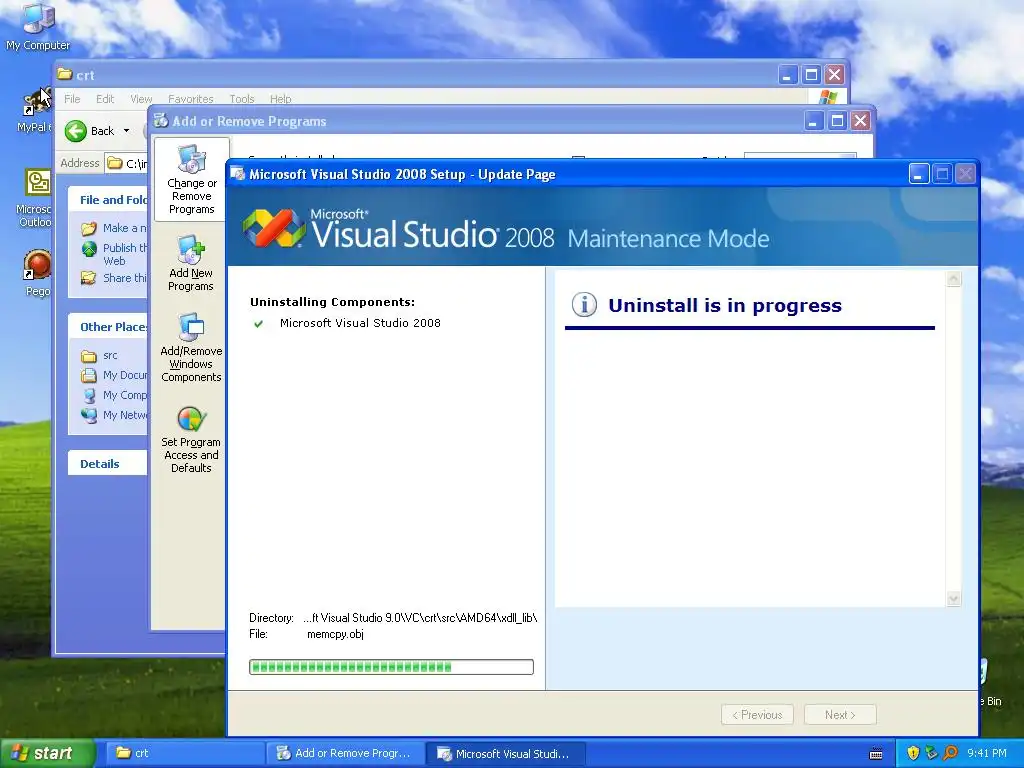Click scroll up arrow in setup info panel
Viewport: 1024px width, 768px height.
coord(953,279)
